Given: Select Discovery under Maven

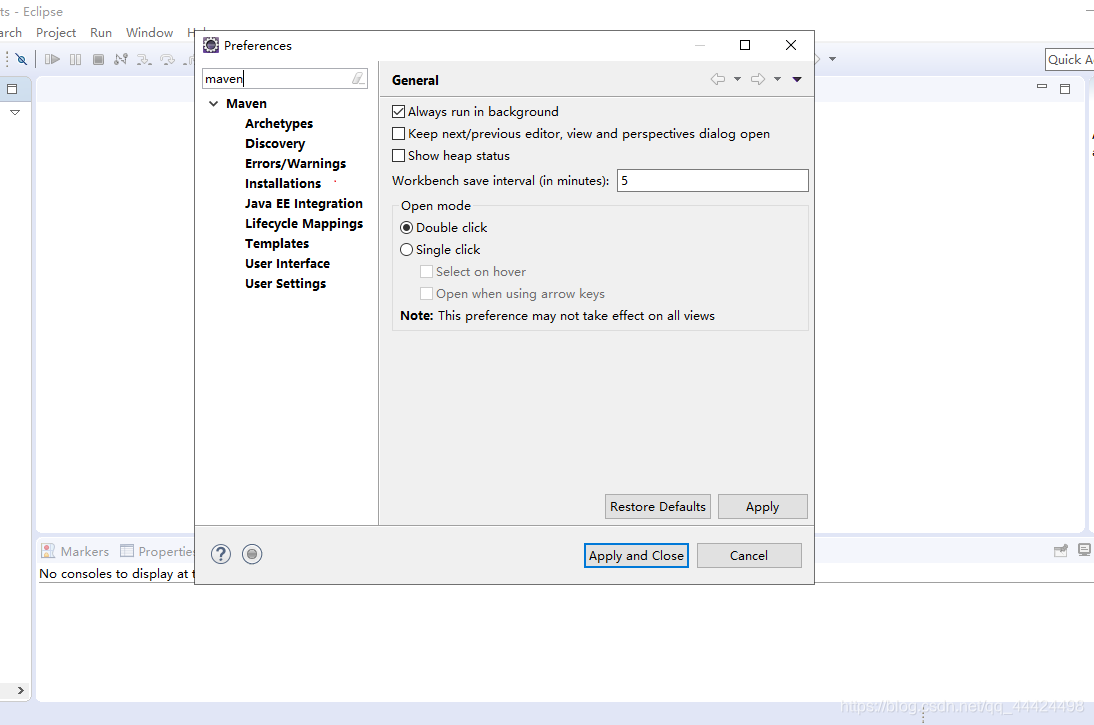Looking at the screenshot, I should pos(275,144).
